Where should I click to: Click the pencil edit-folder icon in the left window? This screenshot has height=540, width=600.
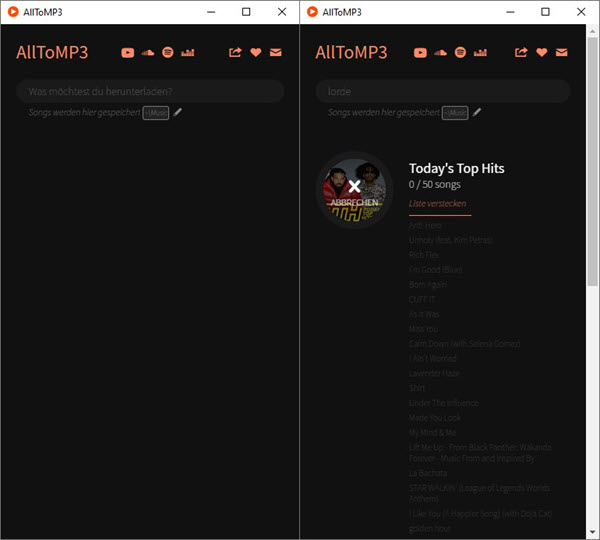click(178, 113)
